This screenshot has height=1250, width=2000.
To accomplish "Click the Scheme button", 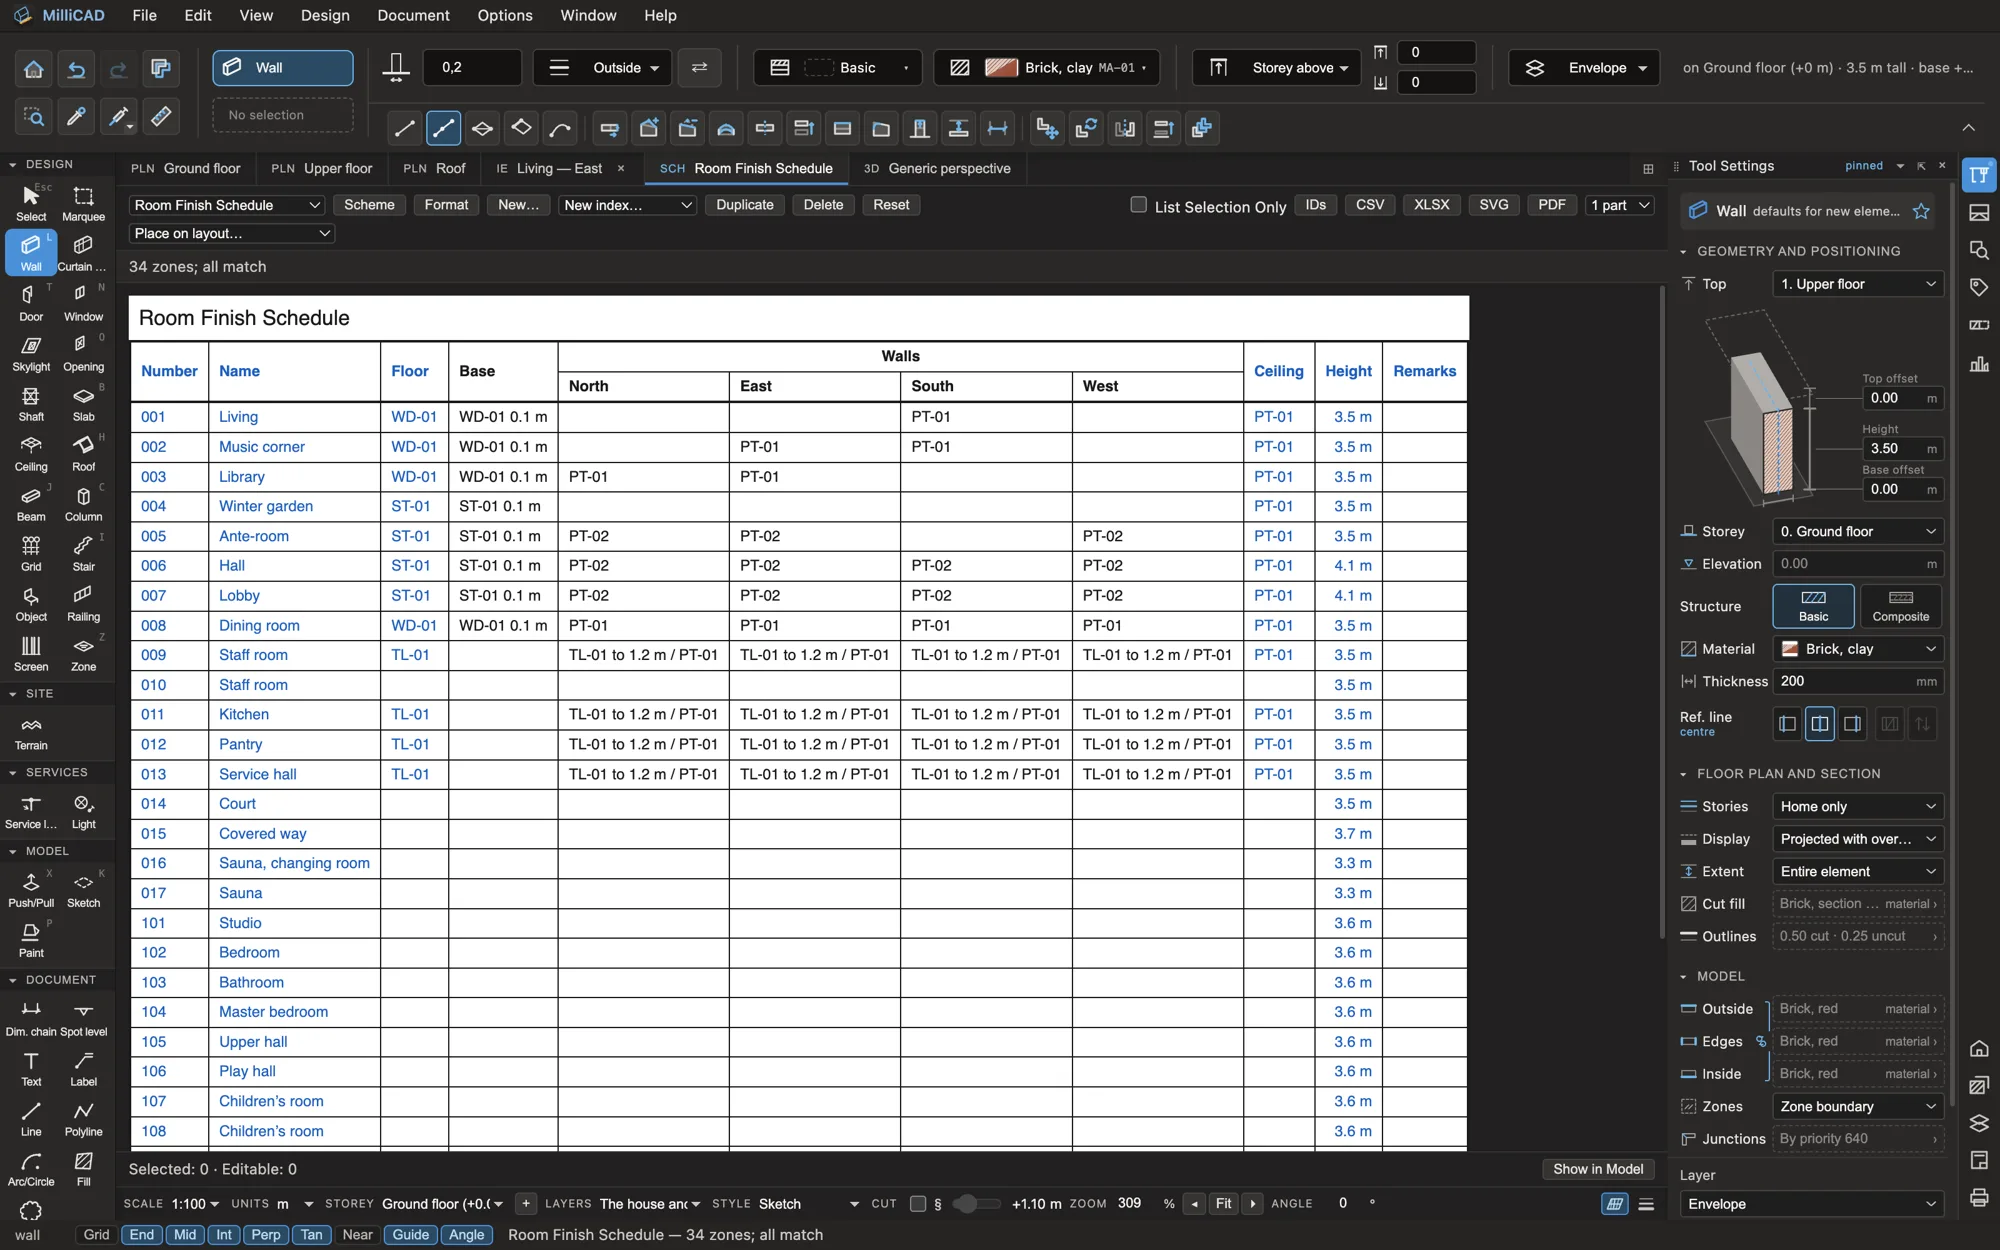I will coord(369,205).
